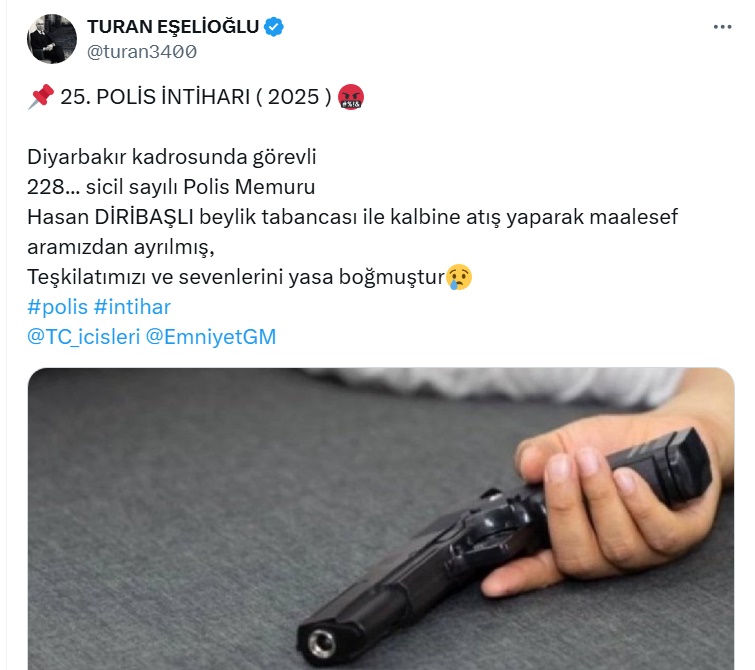
Task: Click the angry cursing face emoji
Action: (351, 96)
